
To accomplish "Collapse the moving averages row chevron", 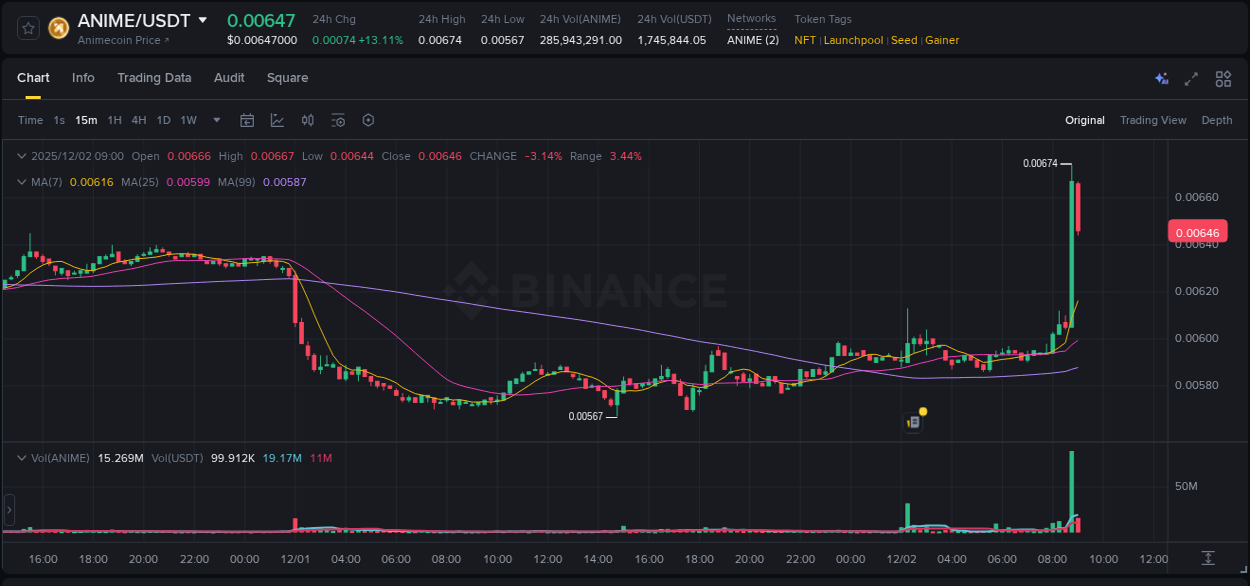I will click(22, 181).
